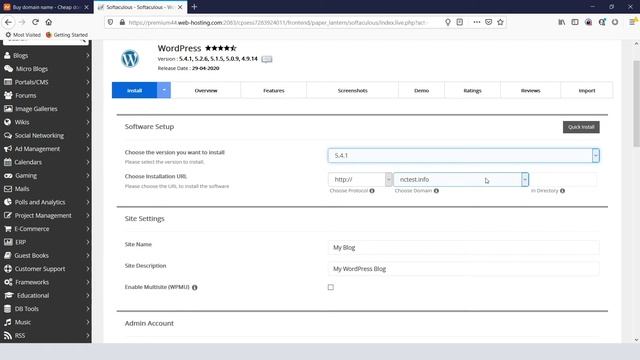
Task: Open the Project Management edit icon
Action: (8, 216)
